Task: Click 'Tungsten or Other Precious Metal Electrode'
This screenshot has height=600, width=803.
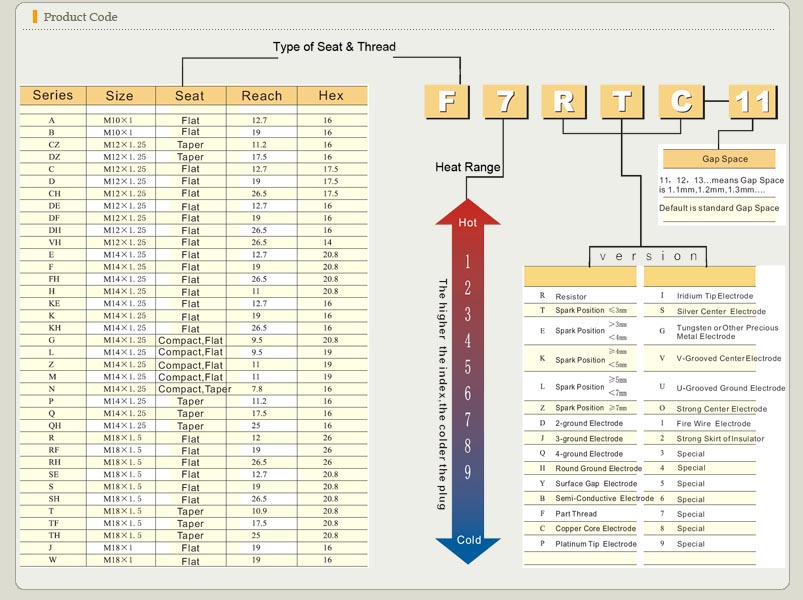Action: coord(727,332)
